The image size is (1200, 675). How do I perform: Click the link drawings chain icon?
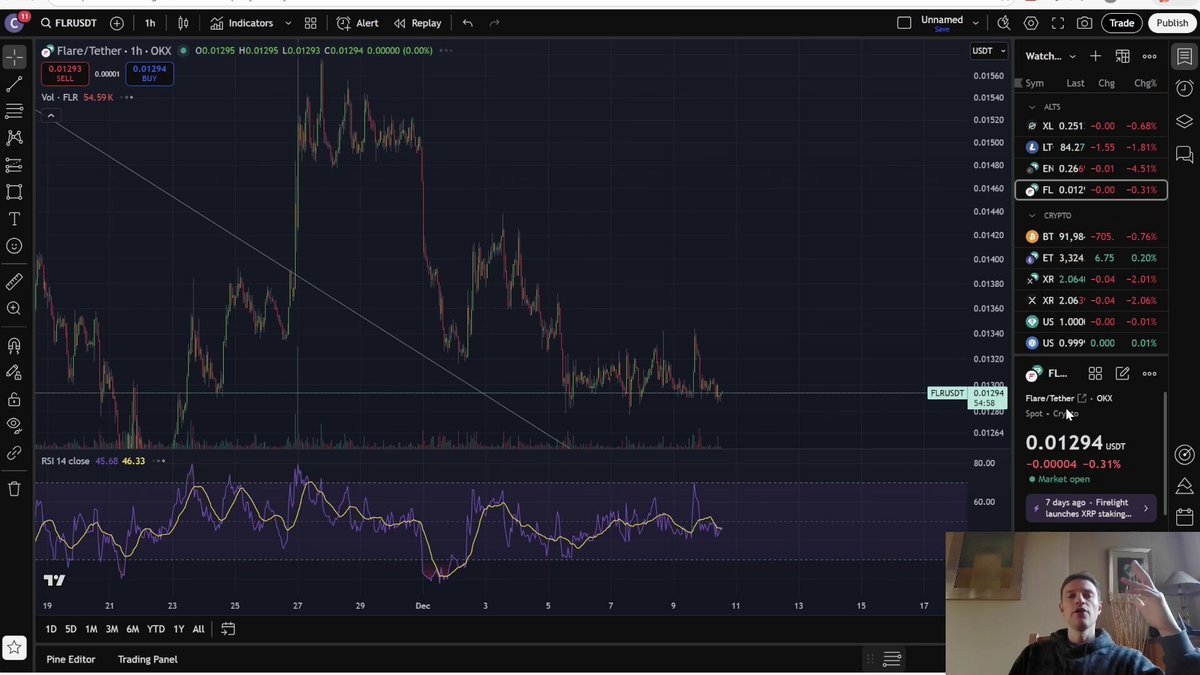point(14,453)
